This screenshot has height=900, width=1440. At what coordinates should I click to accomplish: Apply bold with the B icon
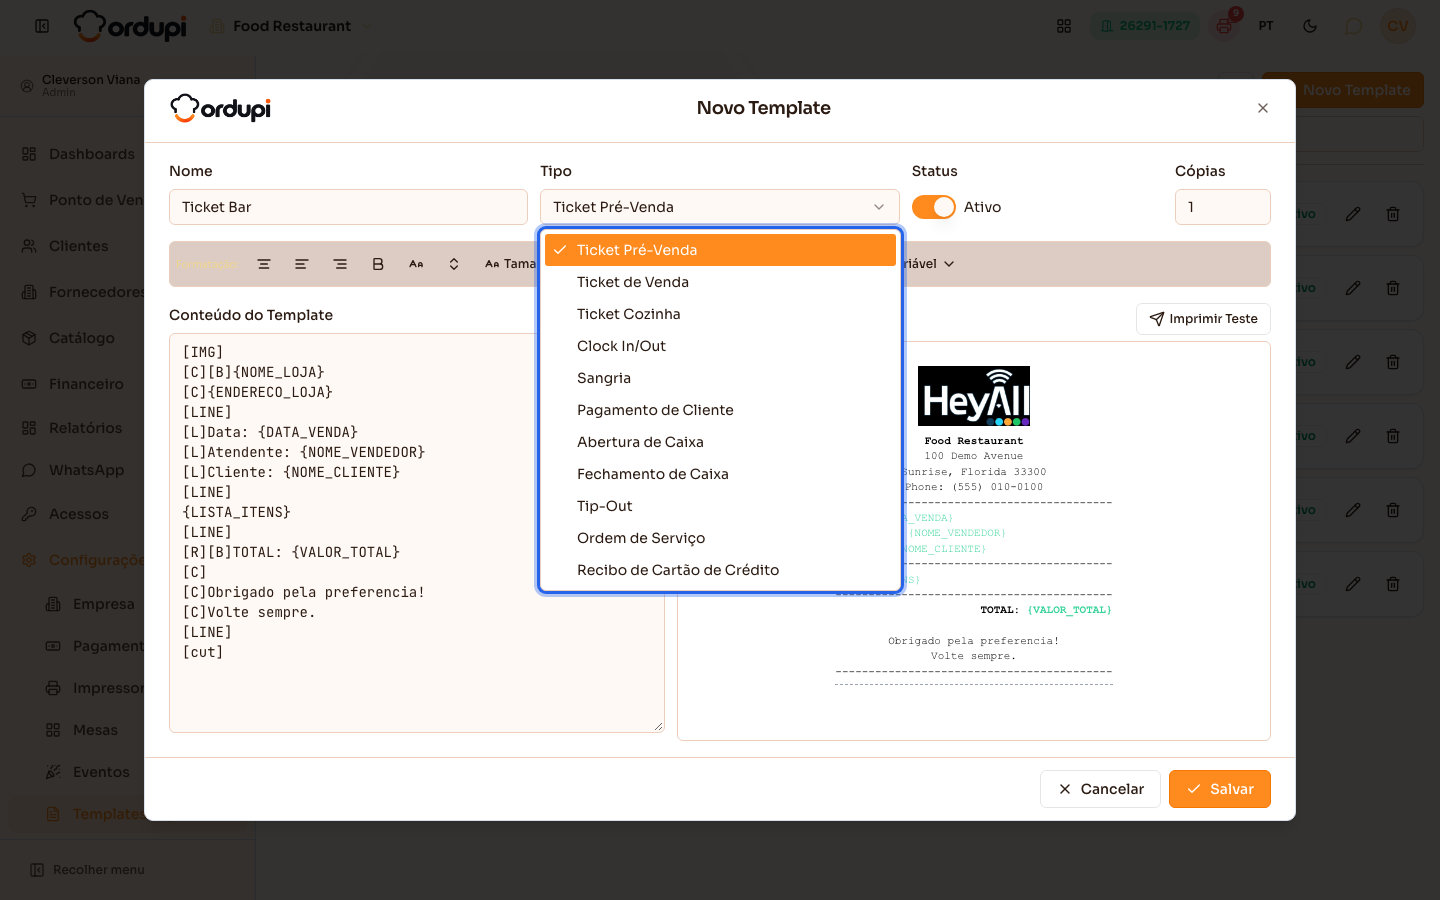point(378,264)
